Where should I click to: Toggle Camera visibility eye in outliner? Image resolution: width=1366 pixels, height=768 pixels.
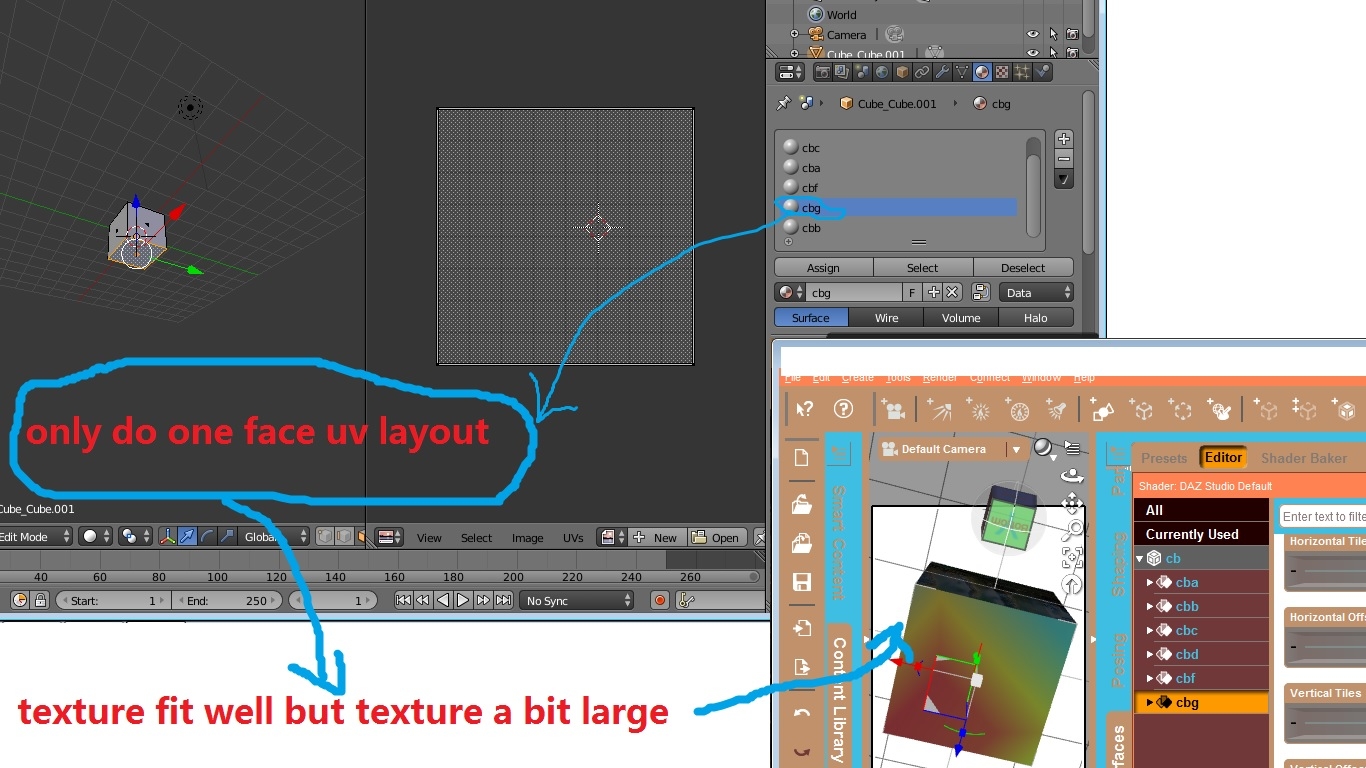click(x=1033, y=35)
